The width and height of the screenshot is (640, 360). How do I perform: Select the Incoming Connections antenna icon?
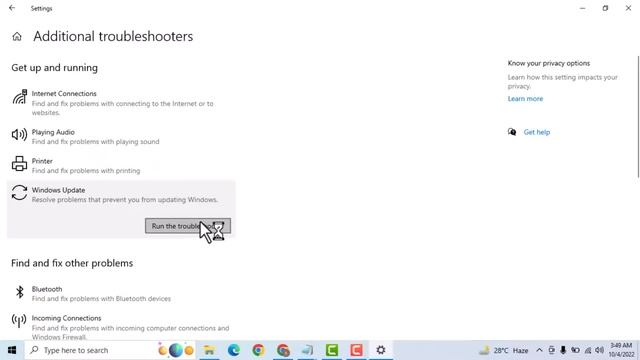[19, 321]
